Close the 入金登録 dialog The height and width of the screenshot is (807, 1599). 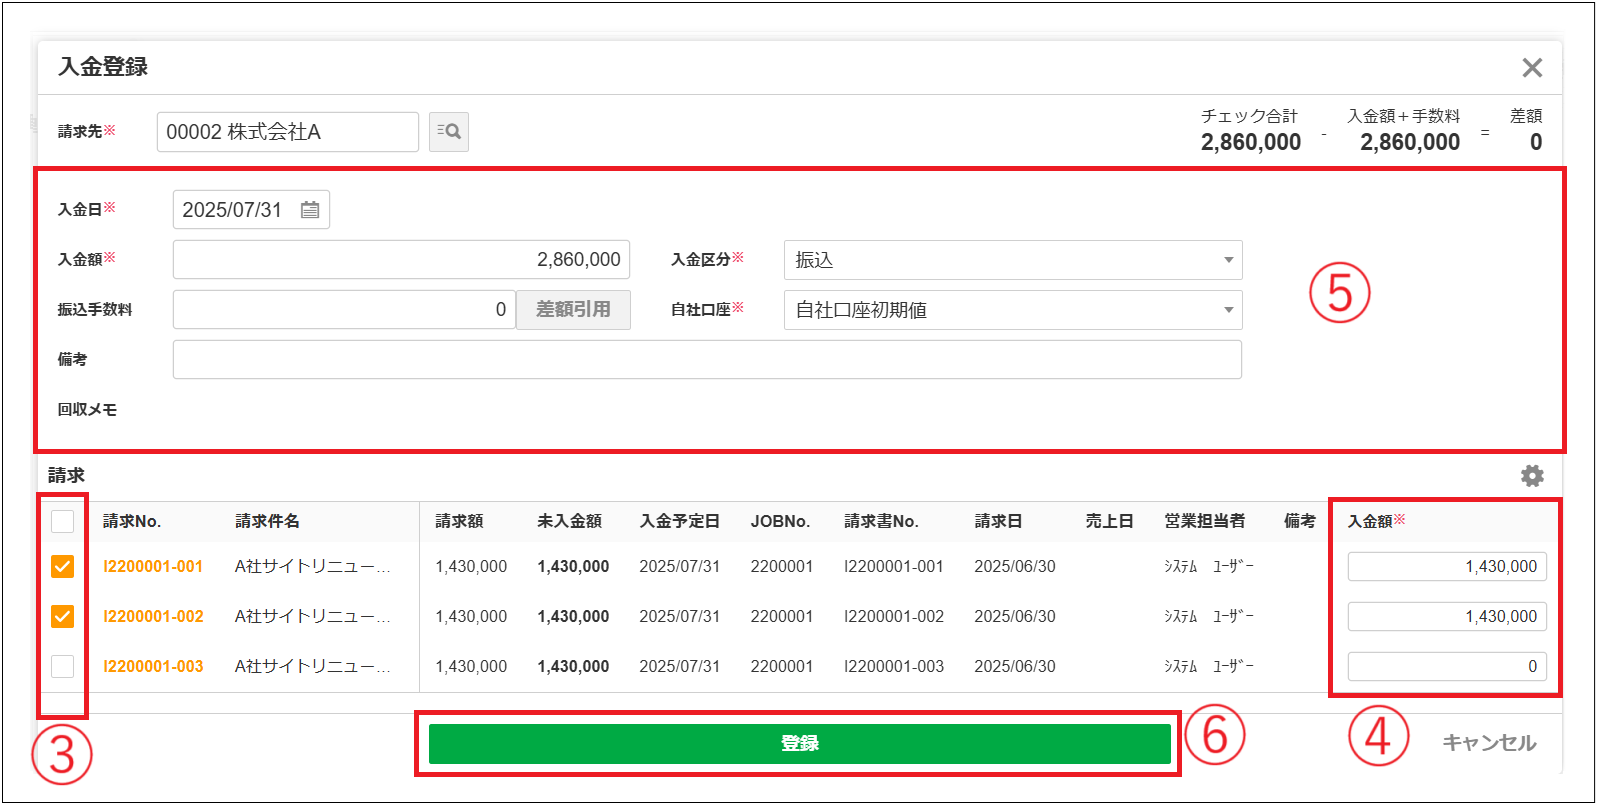(x=1531, y=68)
